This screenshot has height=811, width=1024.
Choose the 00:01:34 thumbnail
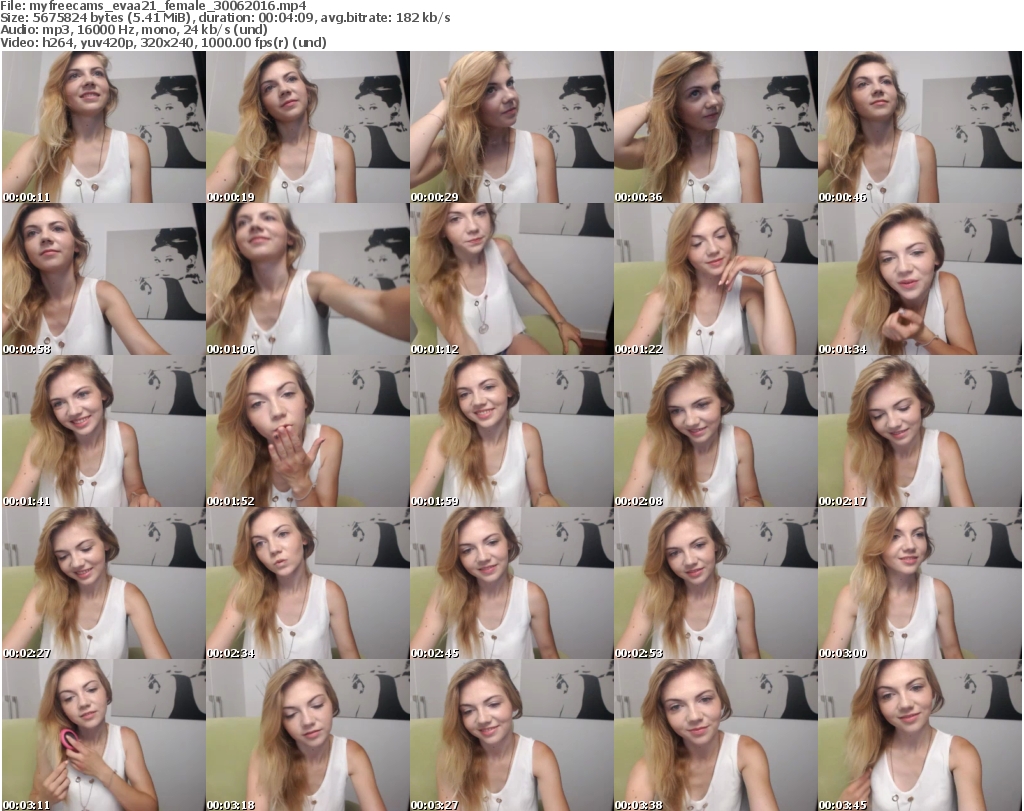click(919, 280)
